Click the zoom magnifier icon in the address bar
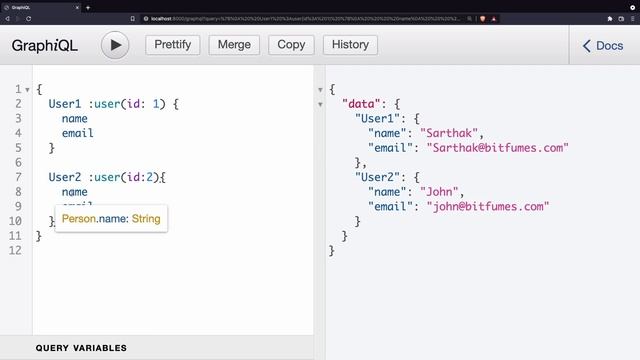Screen dimensions: 640x360 [470, 19]
